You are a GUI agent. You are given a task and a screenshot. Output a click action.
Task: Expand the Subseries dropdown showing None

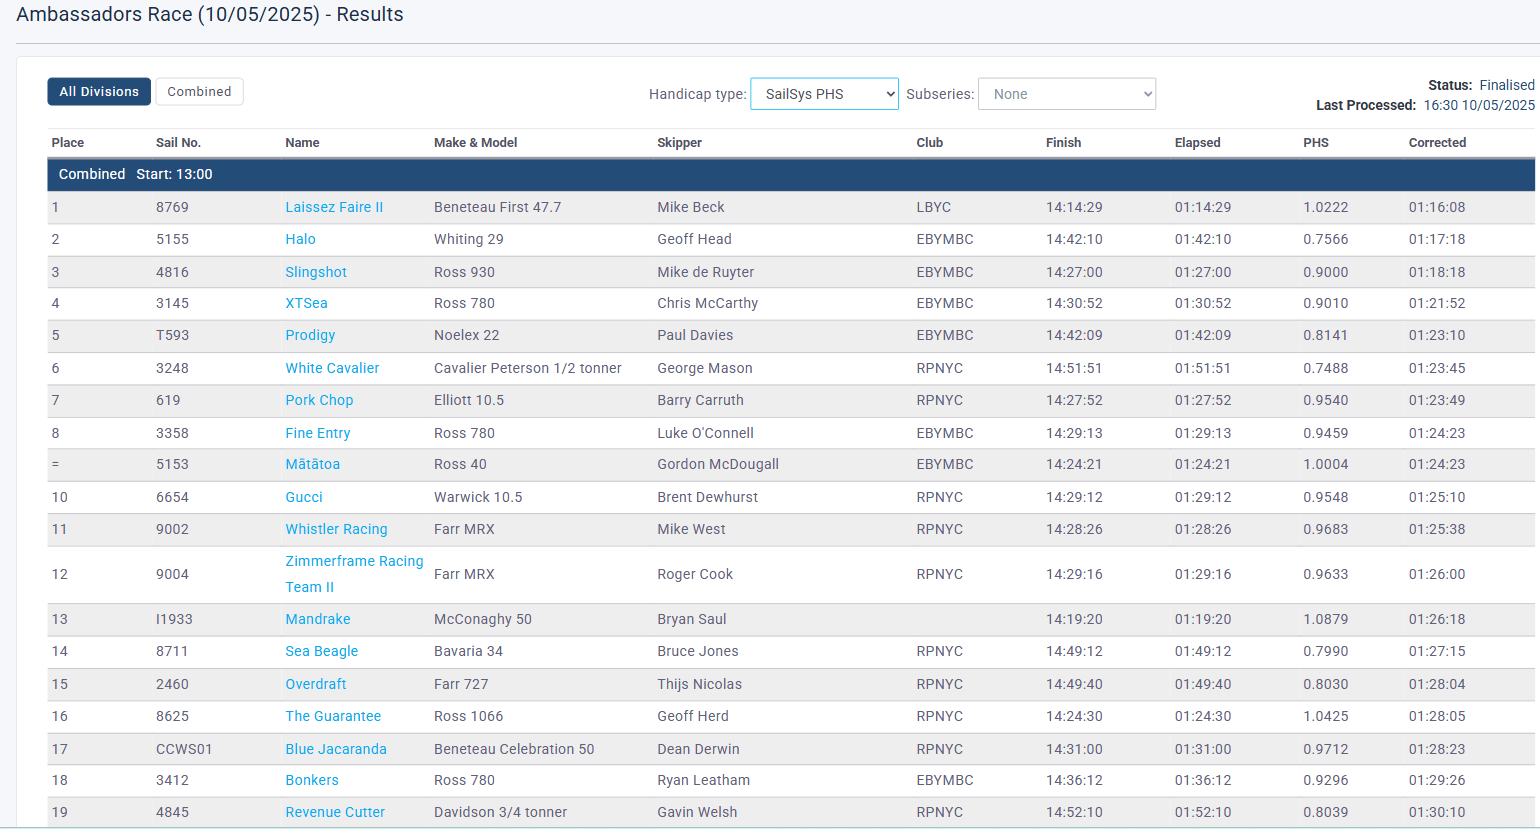(x=1066, y=94)
